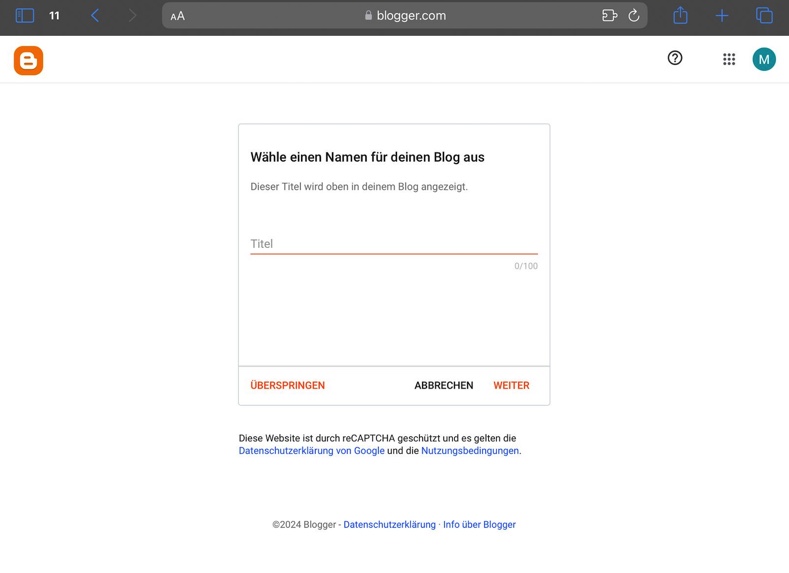Open a new tab with plus icon
The height and width of the screenshot is (573, 789).
click(x=722, y=16)
